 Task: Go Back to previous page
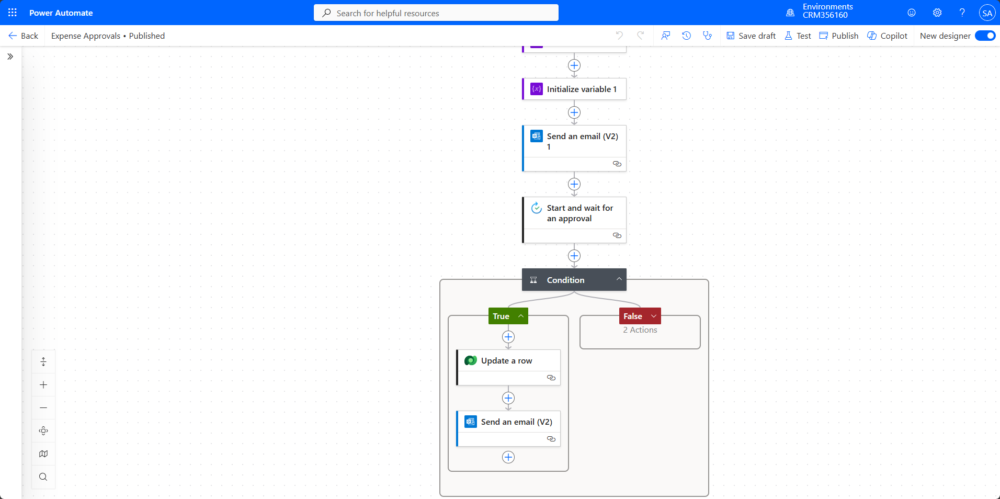pyautogui.click(x=23, y=36)
